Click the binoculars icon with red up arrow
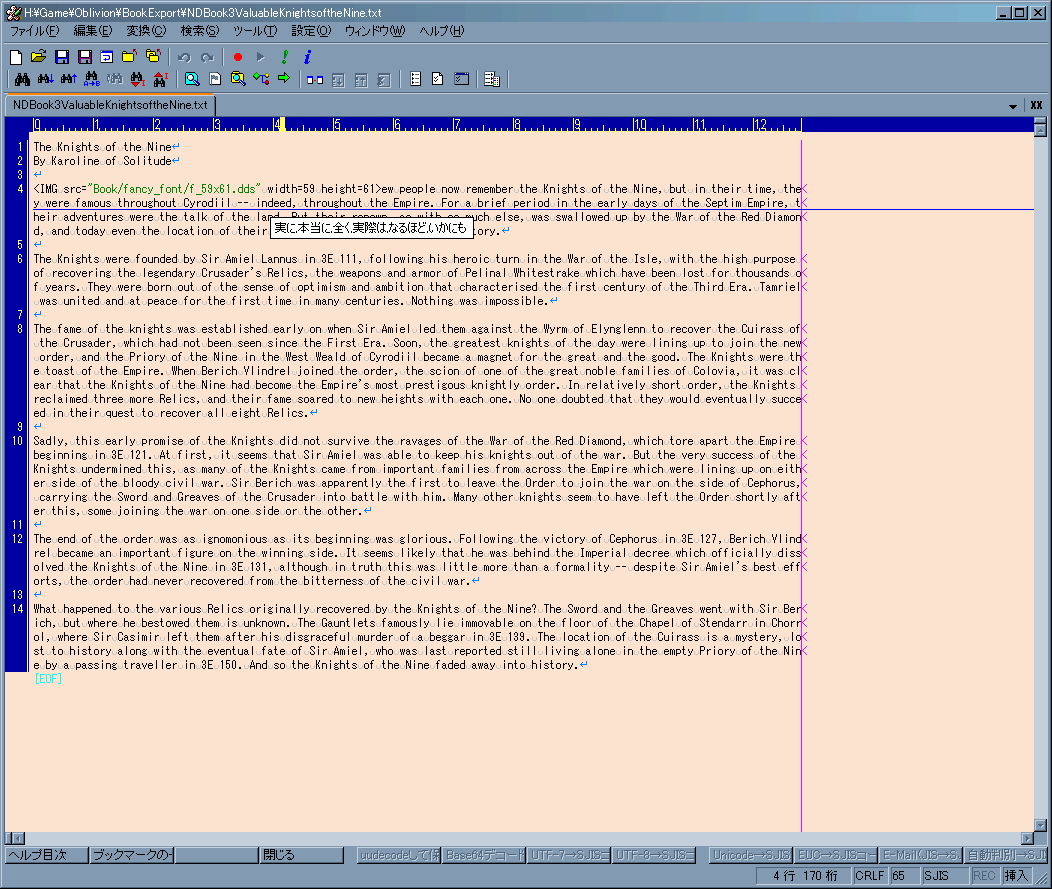The image size is (1052, 889). (x=160, y=80)
